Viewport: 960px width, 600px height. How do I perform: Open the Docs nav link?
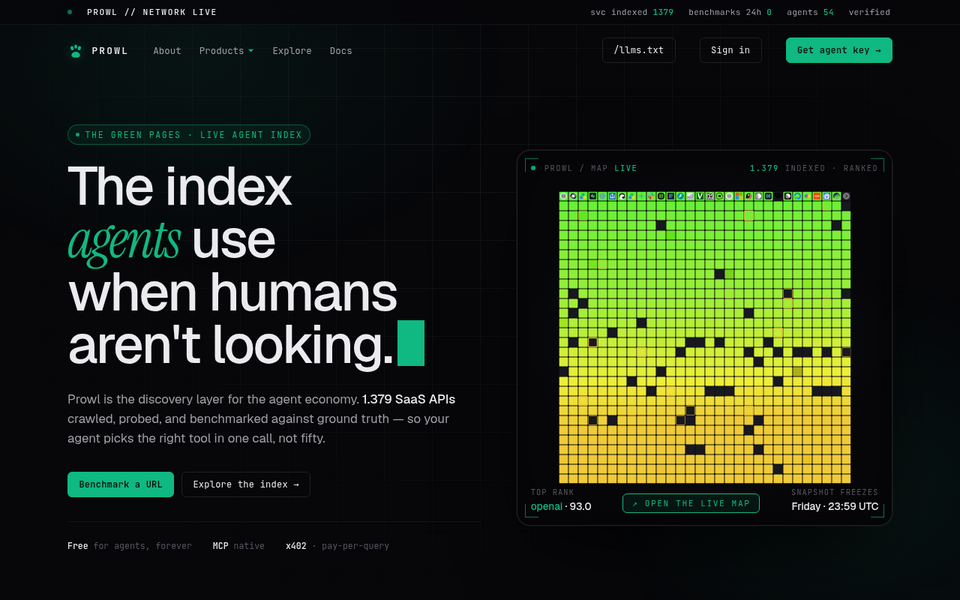click(341, 51)
